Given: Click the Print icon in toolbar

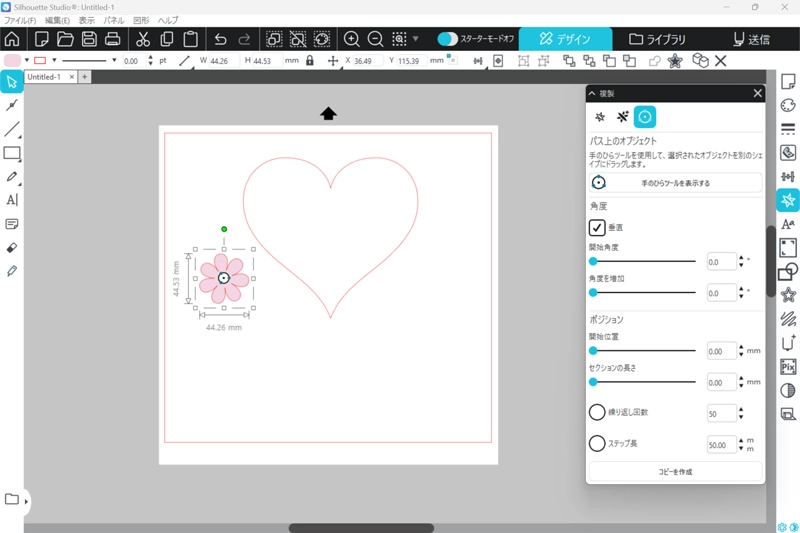Looking at the screenshot, I should [113, 39].
